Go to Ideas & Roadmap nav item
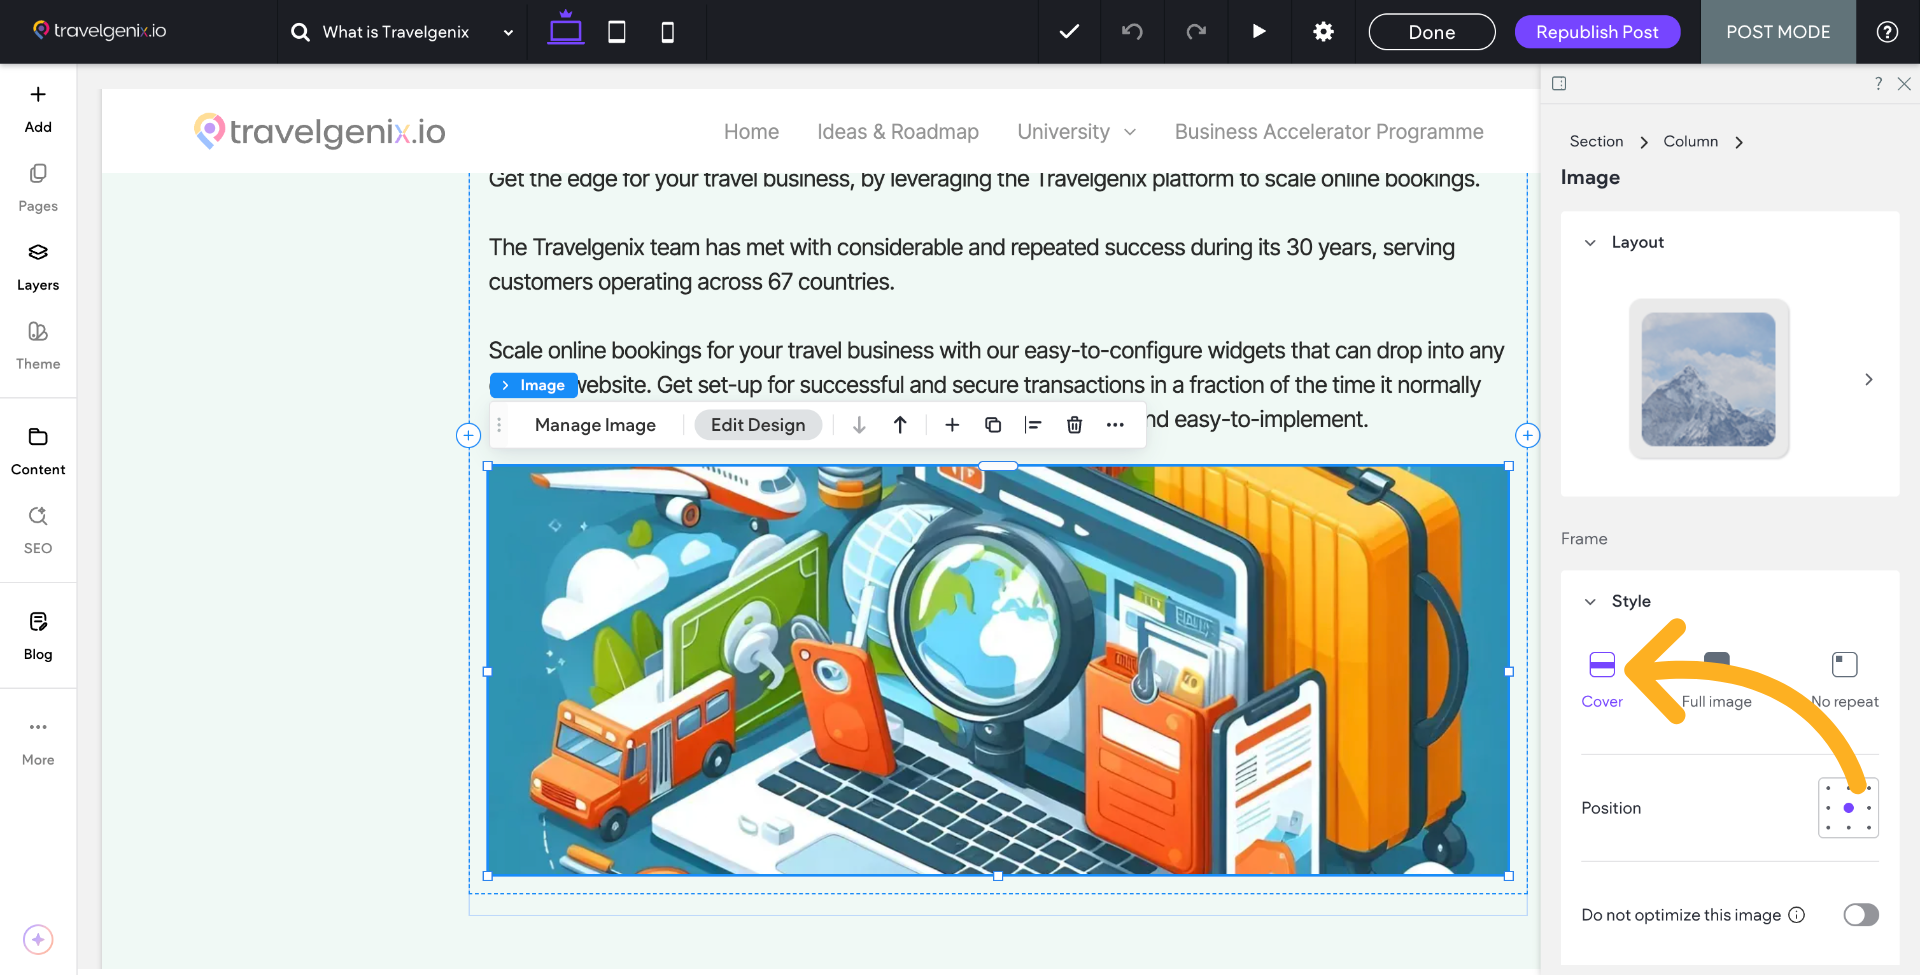1920x975 pixels. [897, 132]
